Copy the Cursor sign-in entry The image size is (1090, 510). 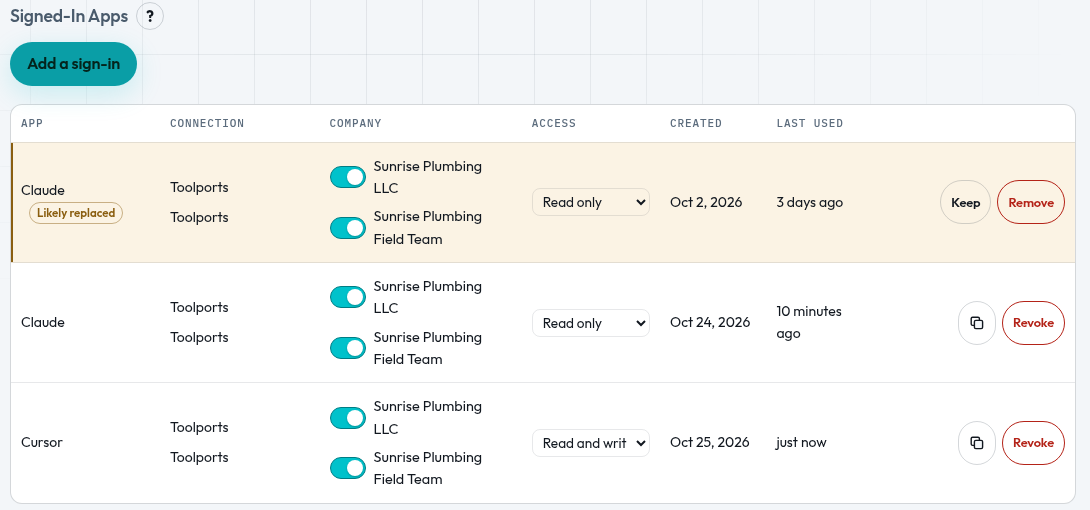pos(977,443)
